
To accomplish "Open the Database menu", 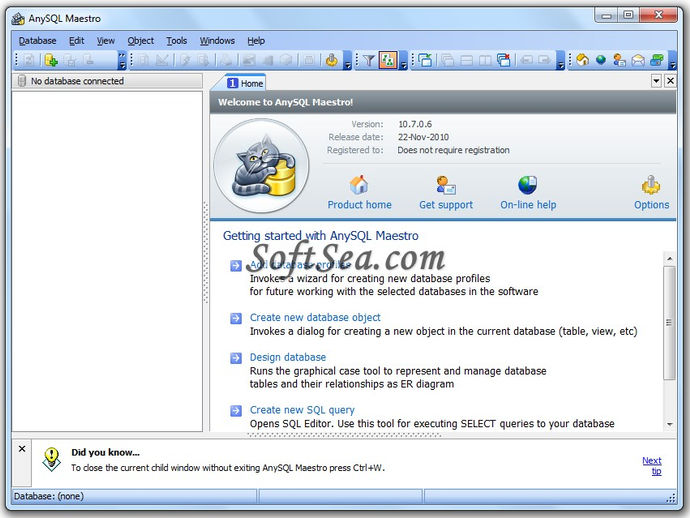I will coord(37,41).
